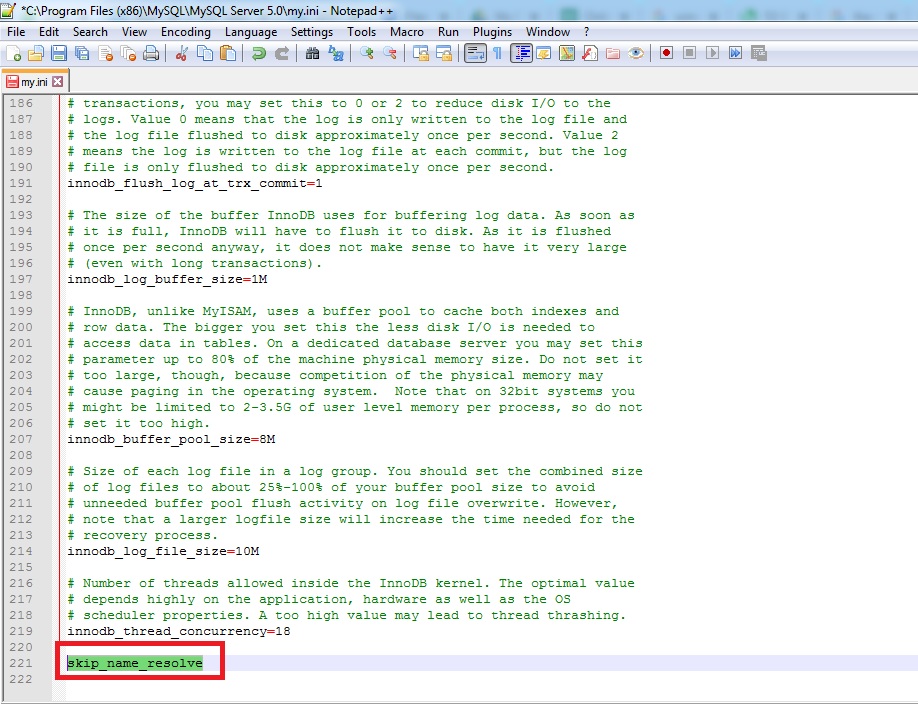Toggle Show All Characters pilcrow button
This screenshot has width=918, height=704.
[x=497, y=53]
